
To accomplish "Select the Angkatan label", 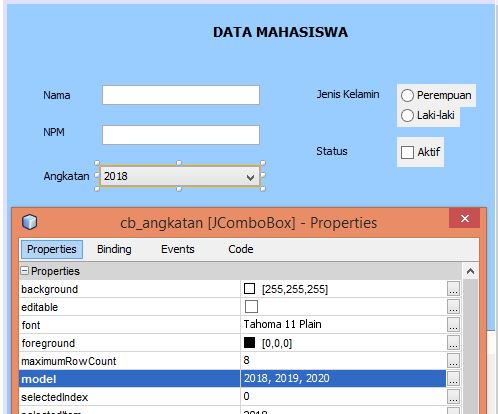I will [66, 176].
